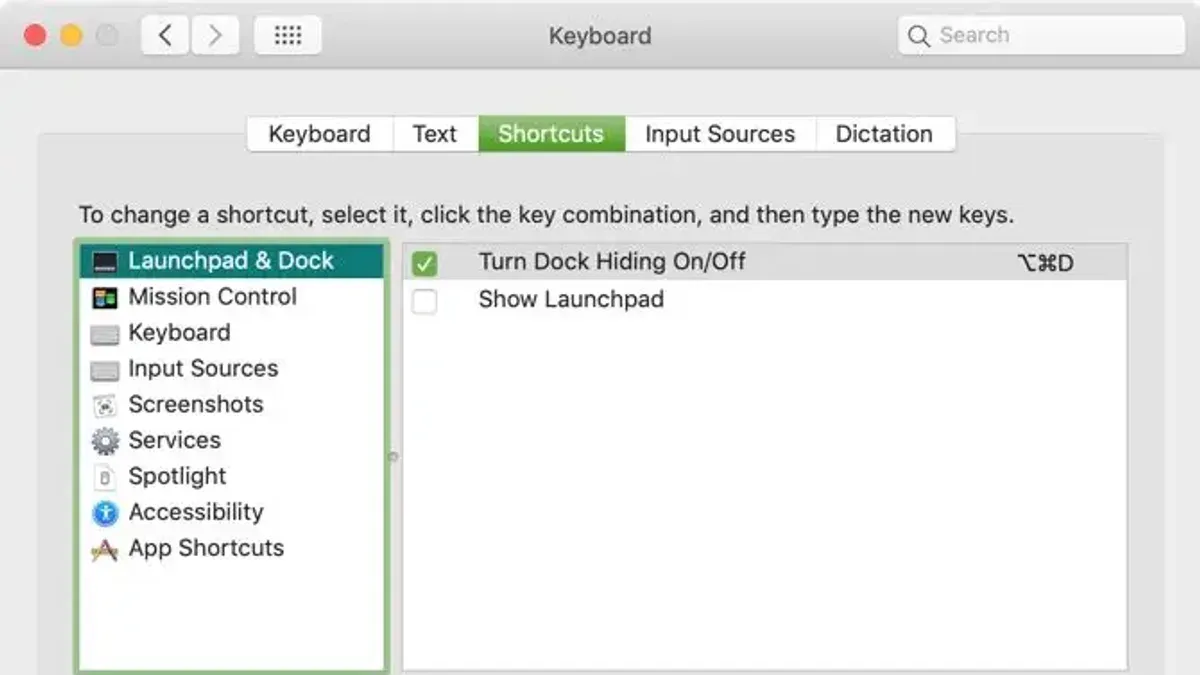Switch to the Dictation tab
The image size is (1200, 675).
(x=885, y=134)
